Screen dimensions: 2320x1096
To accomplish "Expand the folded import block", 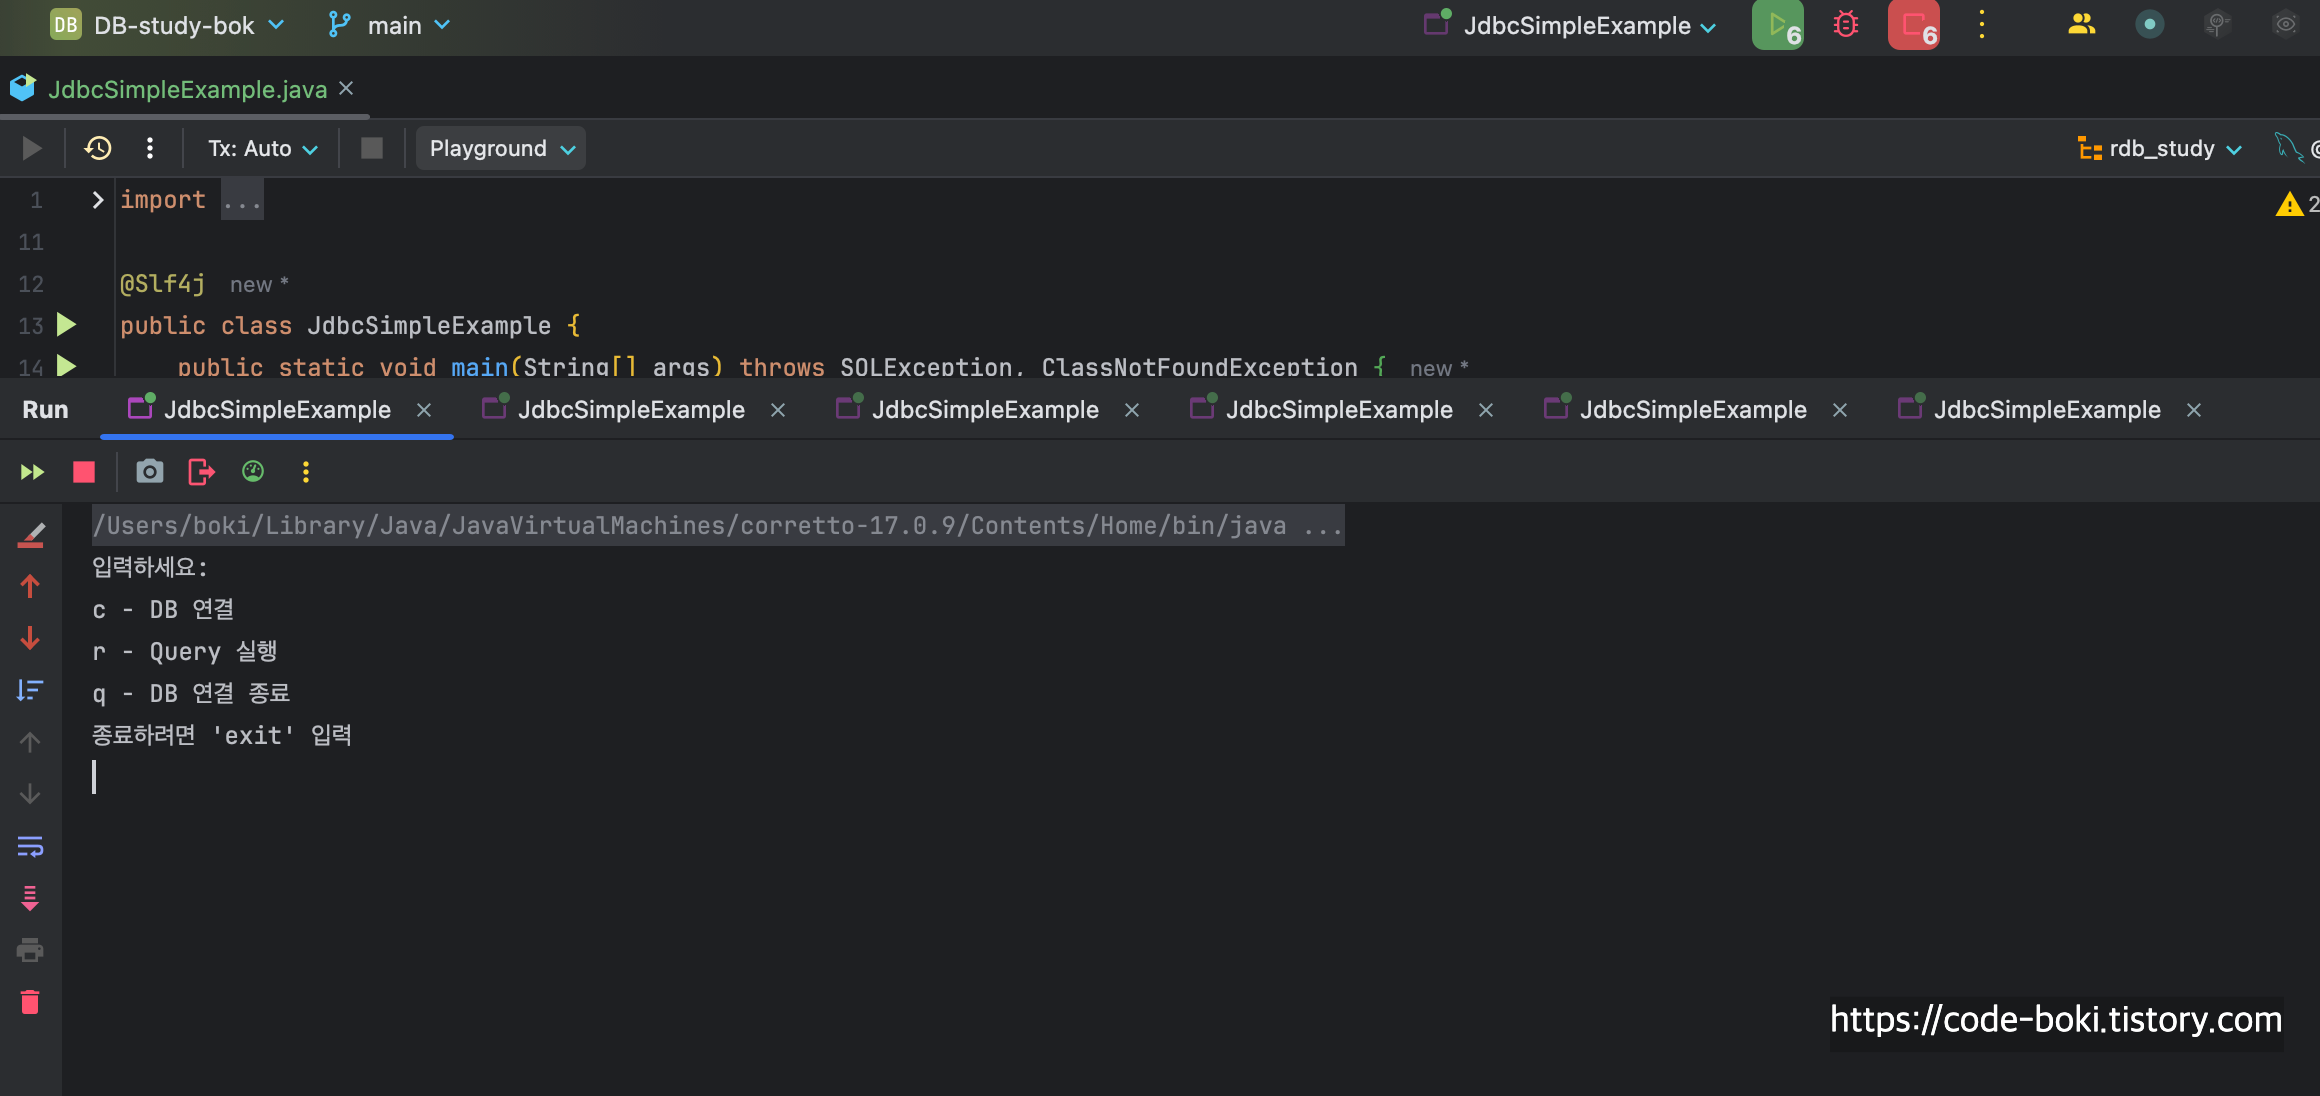I will (x=97, y=200).
